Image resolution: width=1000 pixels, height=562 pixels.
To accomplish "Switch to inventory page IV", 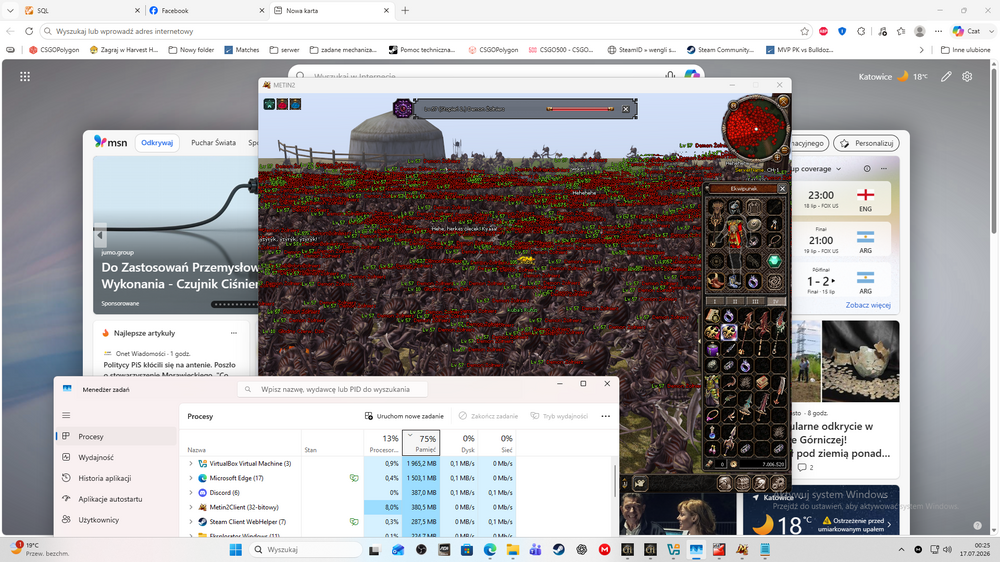I will pyautogui.click(x=776, y=301).
